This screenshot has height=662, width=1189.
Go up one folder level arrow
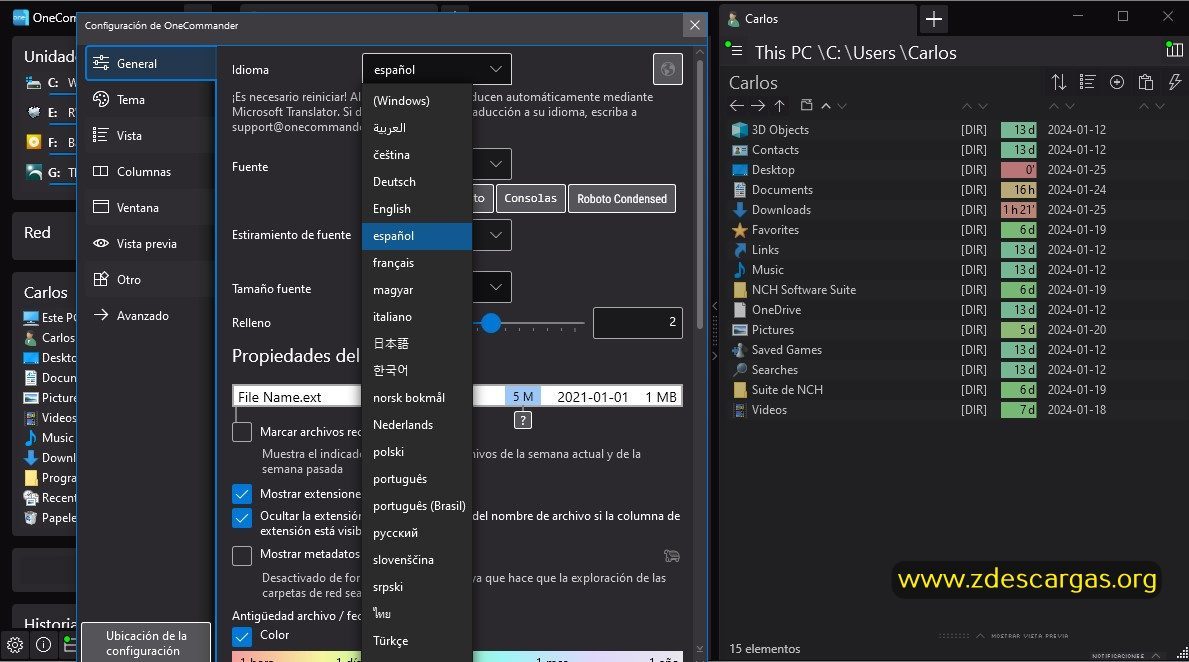780,105
